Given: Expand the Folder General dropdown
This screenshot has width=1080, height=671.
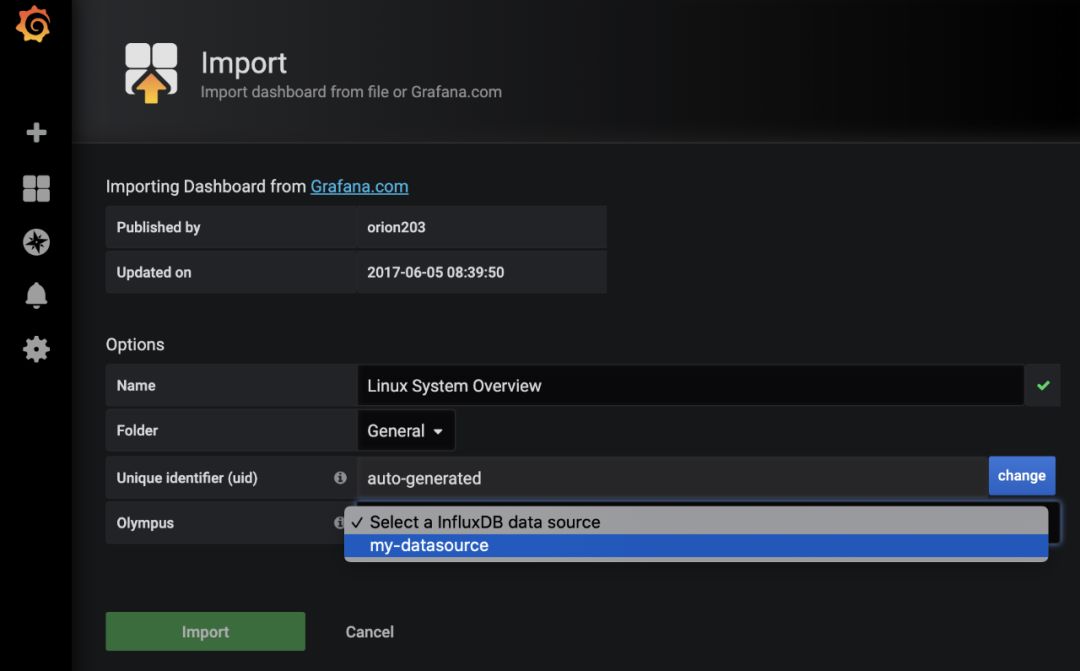Looking at the screenshot, I should 405,431.
